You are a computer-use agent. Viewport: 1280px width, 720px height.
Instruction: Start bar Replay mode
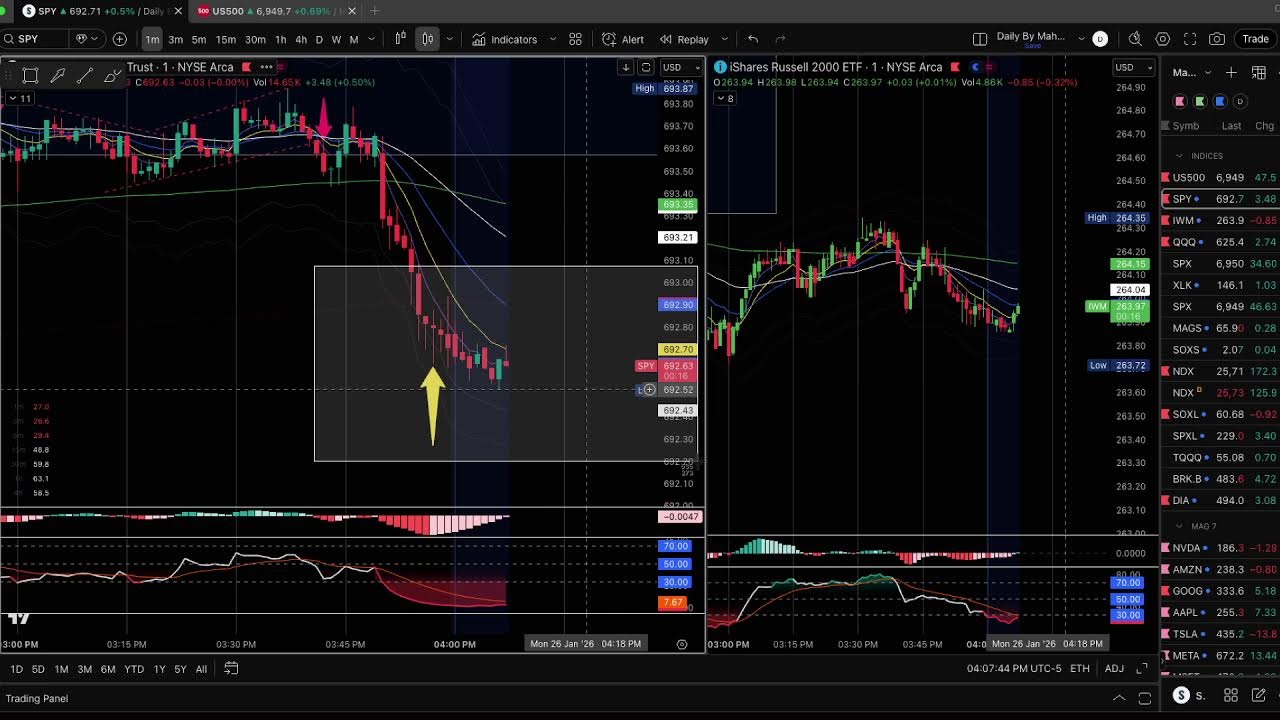click(x=684, y=39)
